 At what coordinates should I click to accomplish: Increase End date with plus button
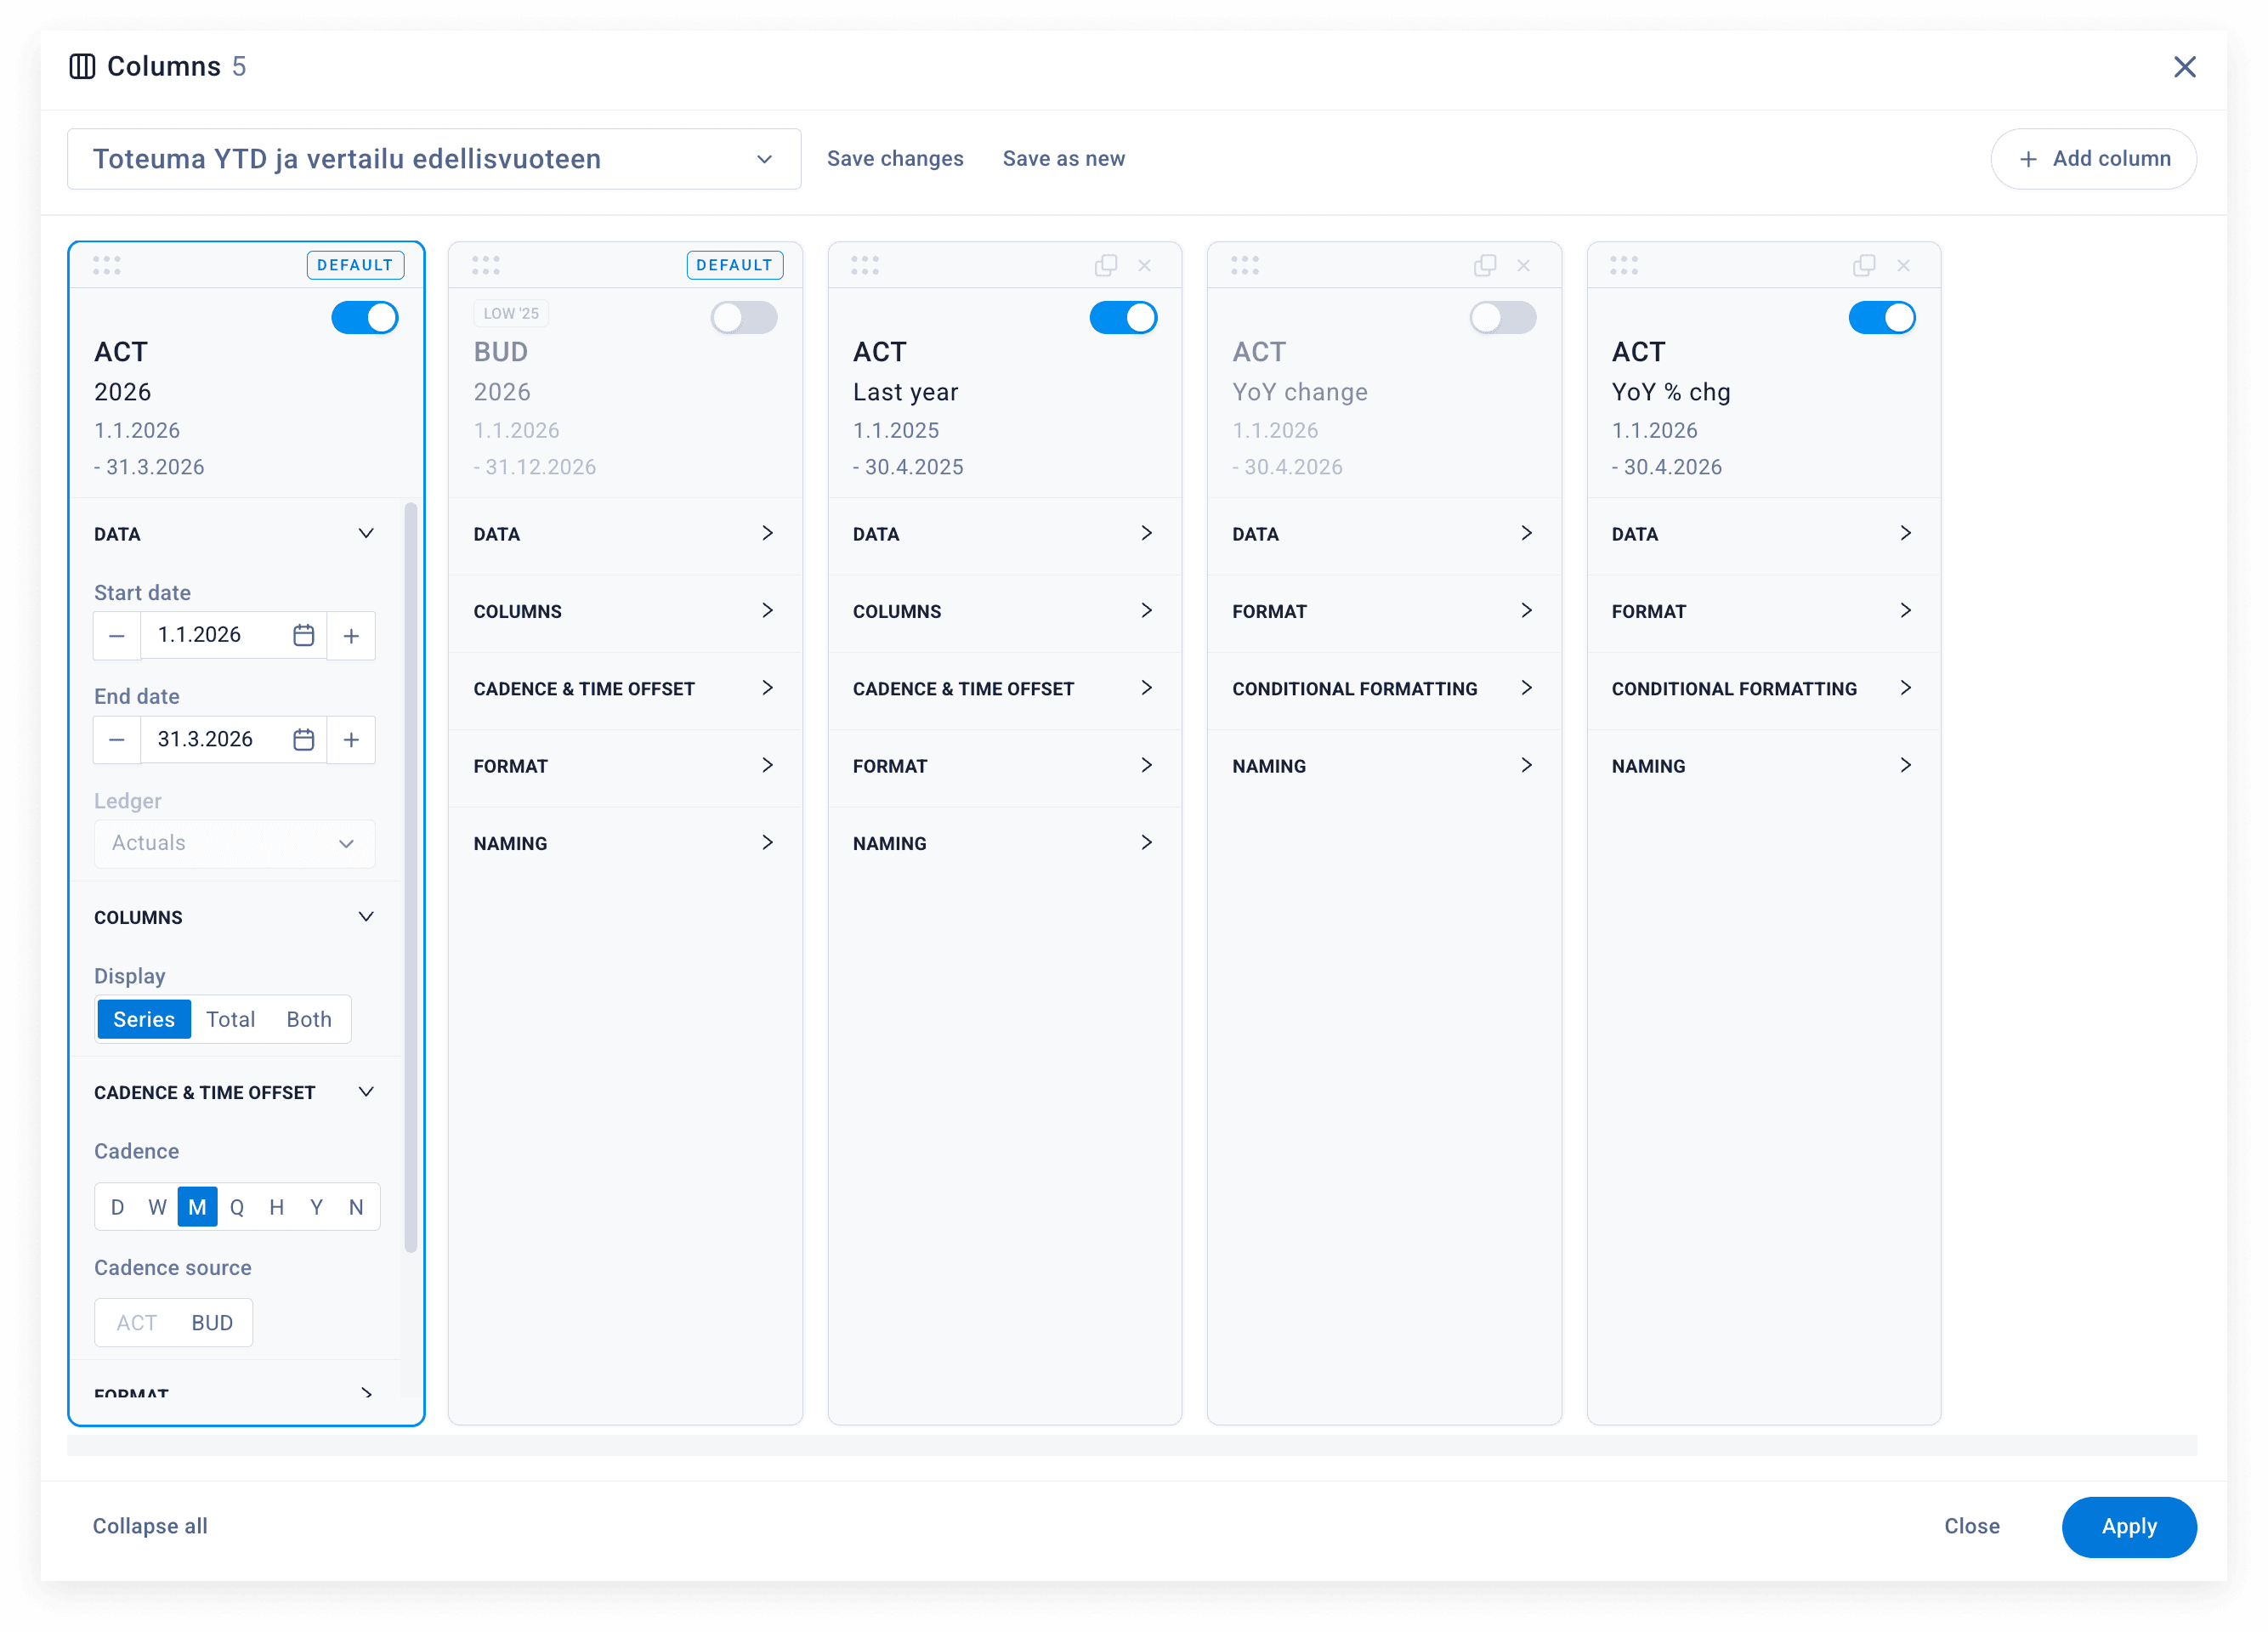351,739
